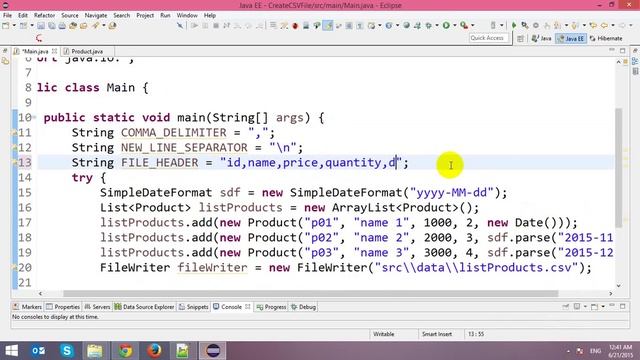Click the Windows Start button
640x360 pixels.
pyautogui.click(x=11, y=351)
